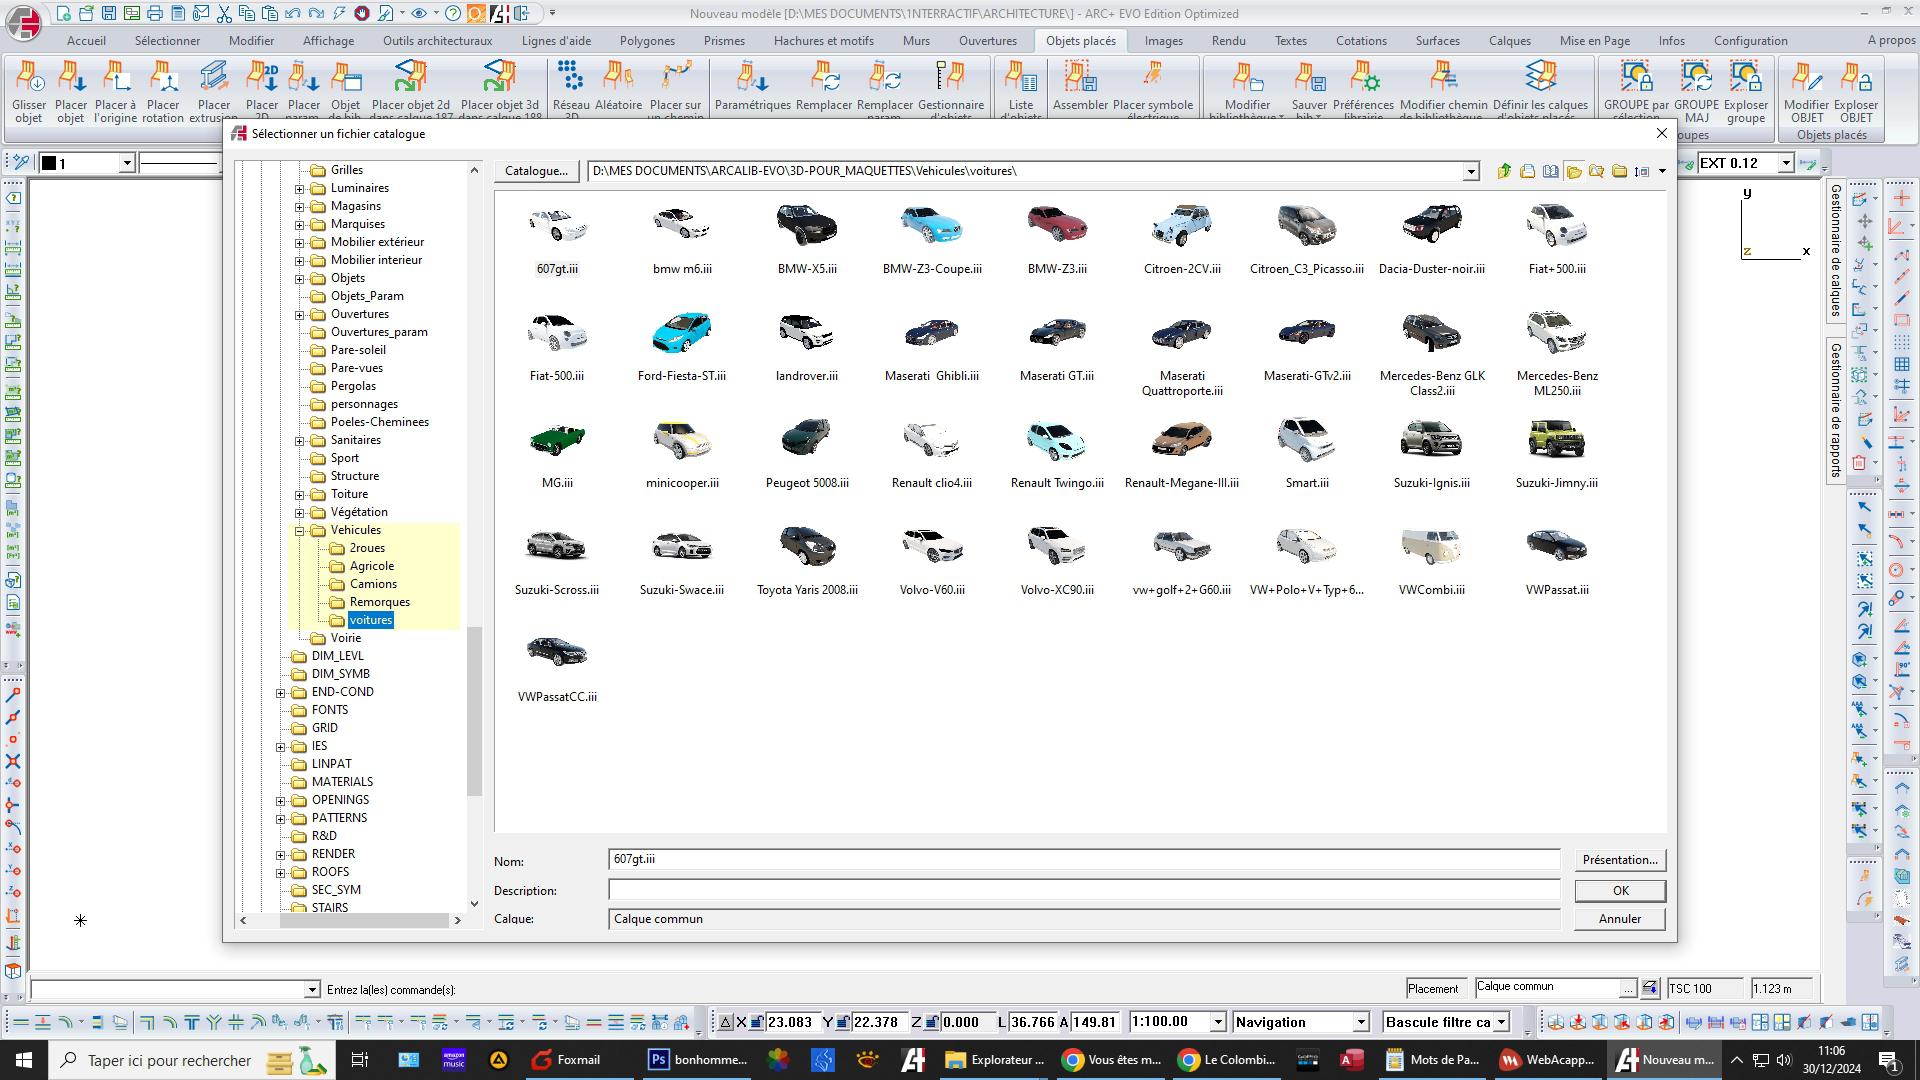Screen dimensions: 1920x1080
Task: Collapse the Vehicules folder in the tree
Action: [x=299, y=531]
